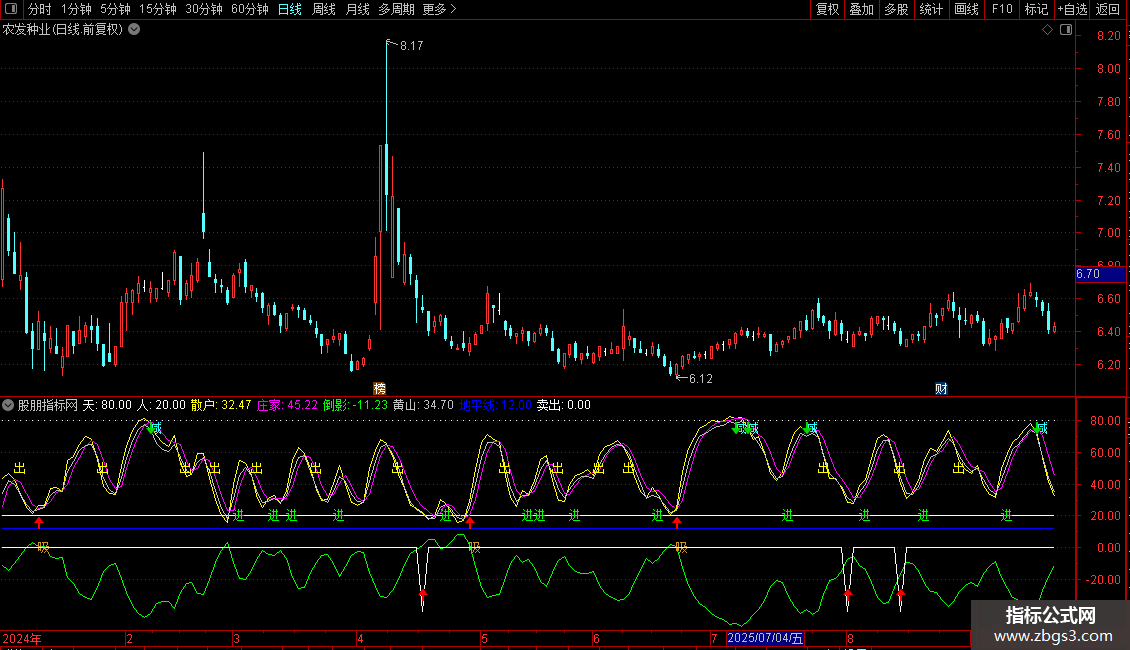Click the 庄家: 45.22 indicator value
Screen dimensions: 1130x650
pos(287,405)
